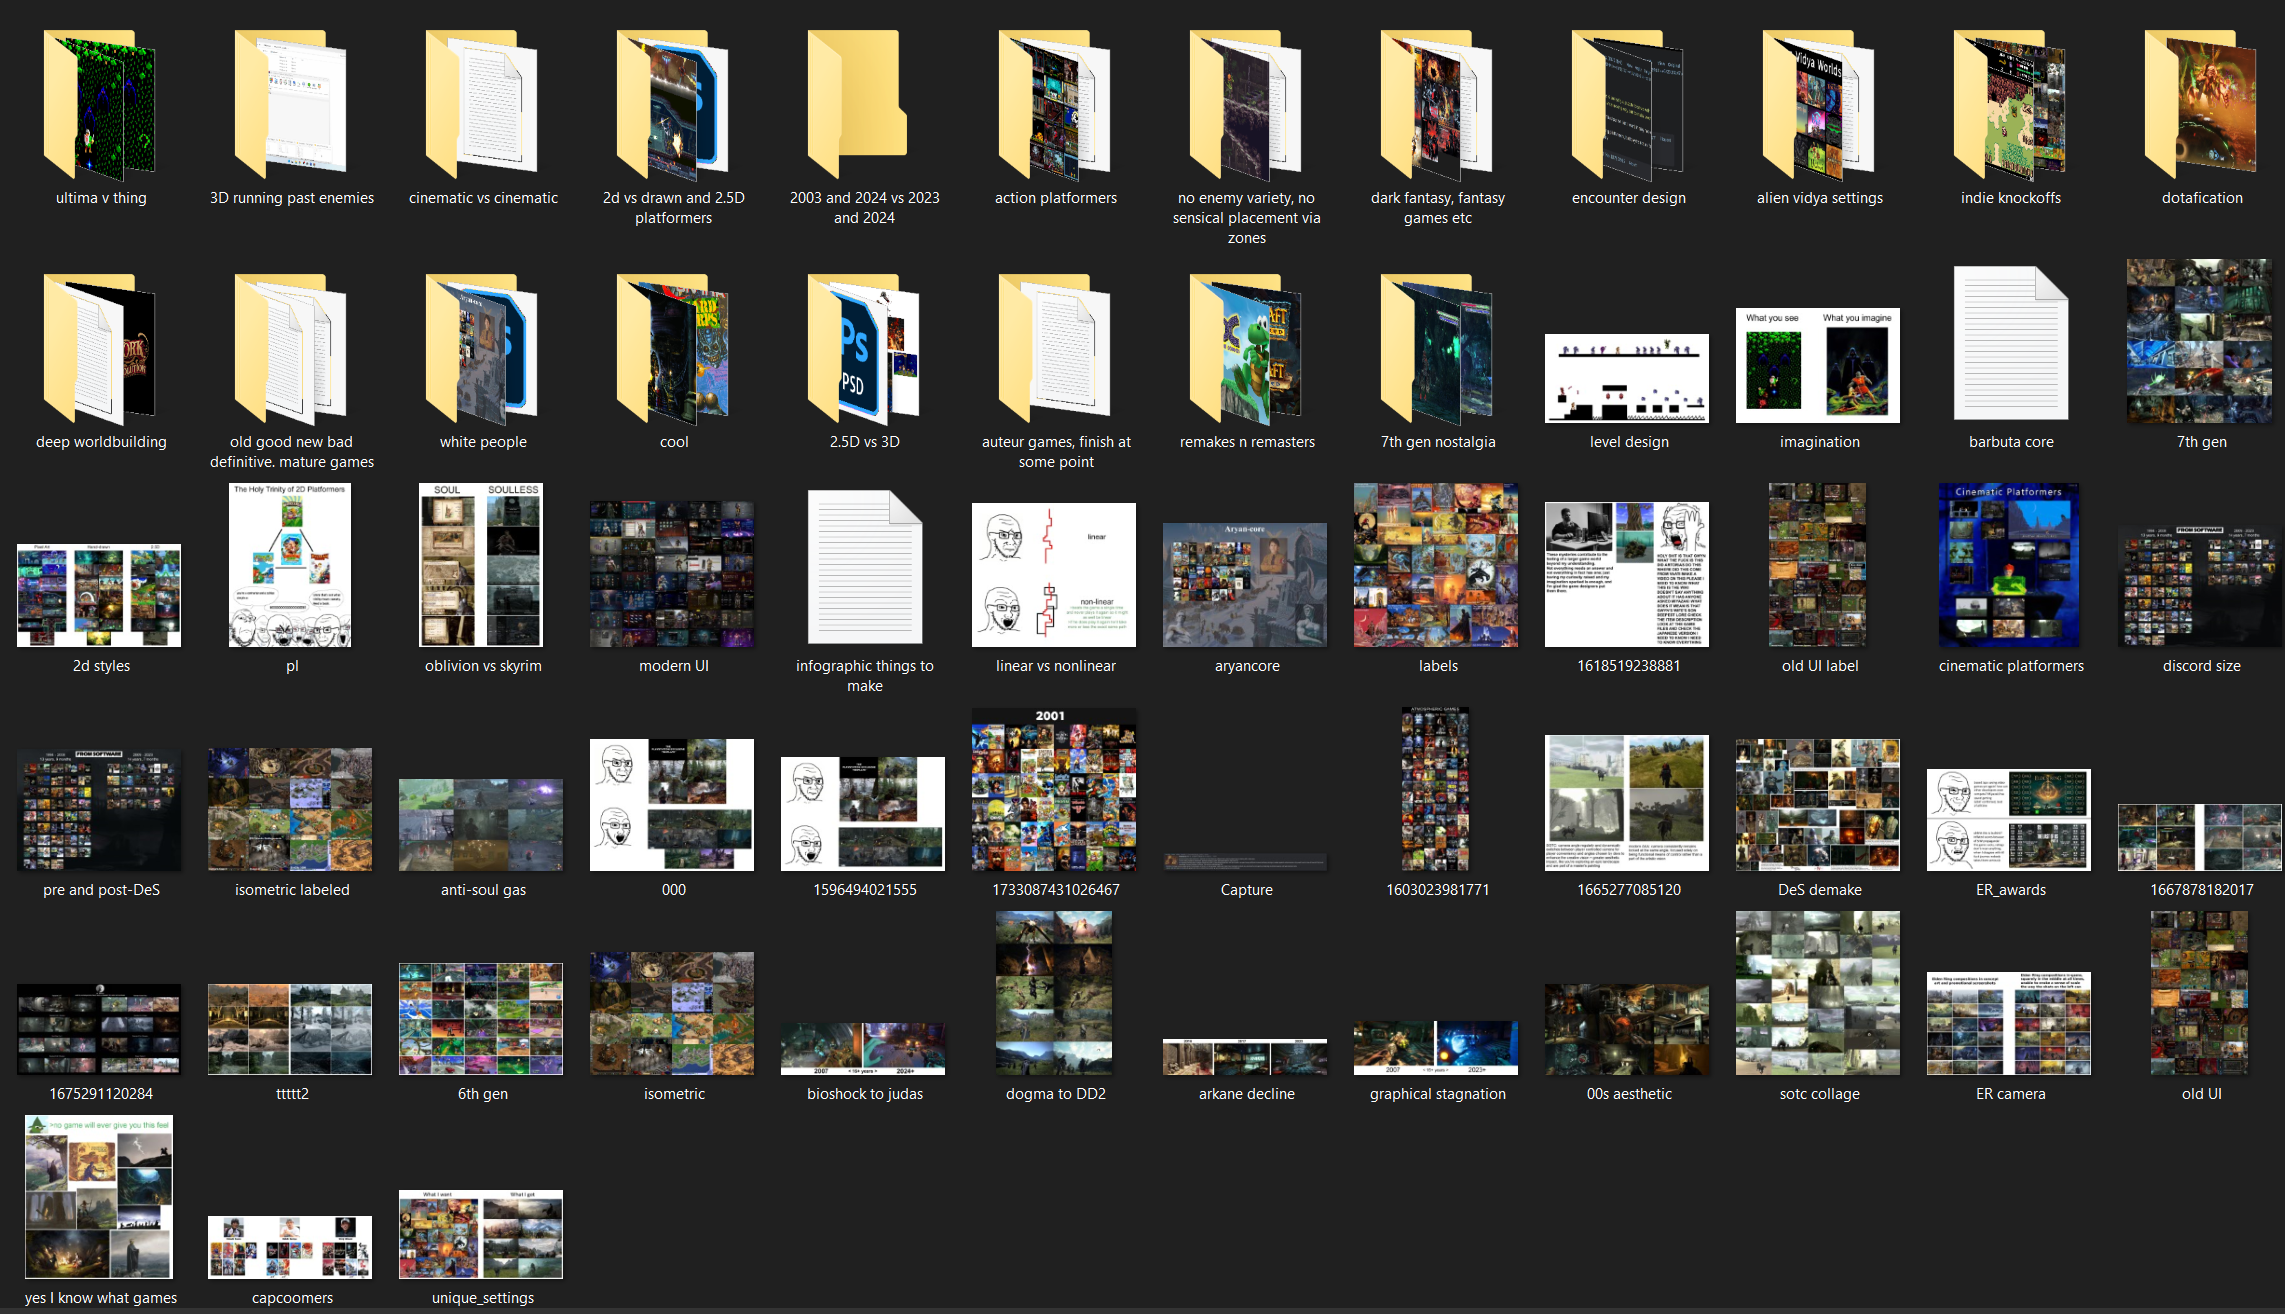Select the 'oblivion vs skyrim' thumbnail
Image resolution: width=2285 pixels, height=1314 pixels.
point(481,565)
